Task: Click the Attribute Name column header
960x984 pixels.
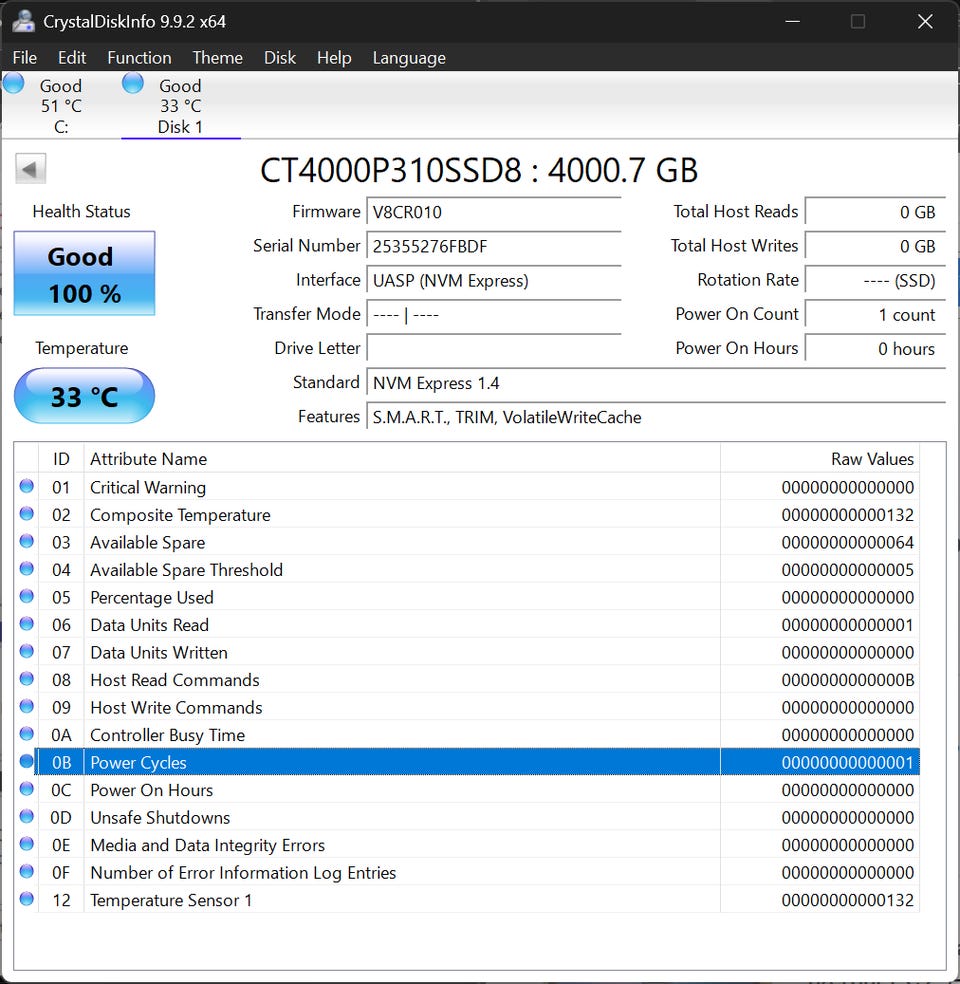Action: point(402,459)
